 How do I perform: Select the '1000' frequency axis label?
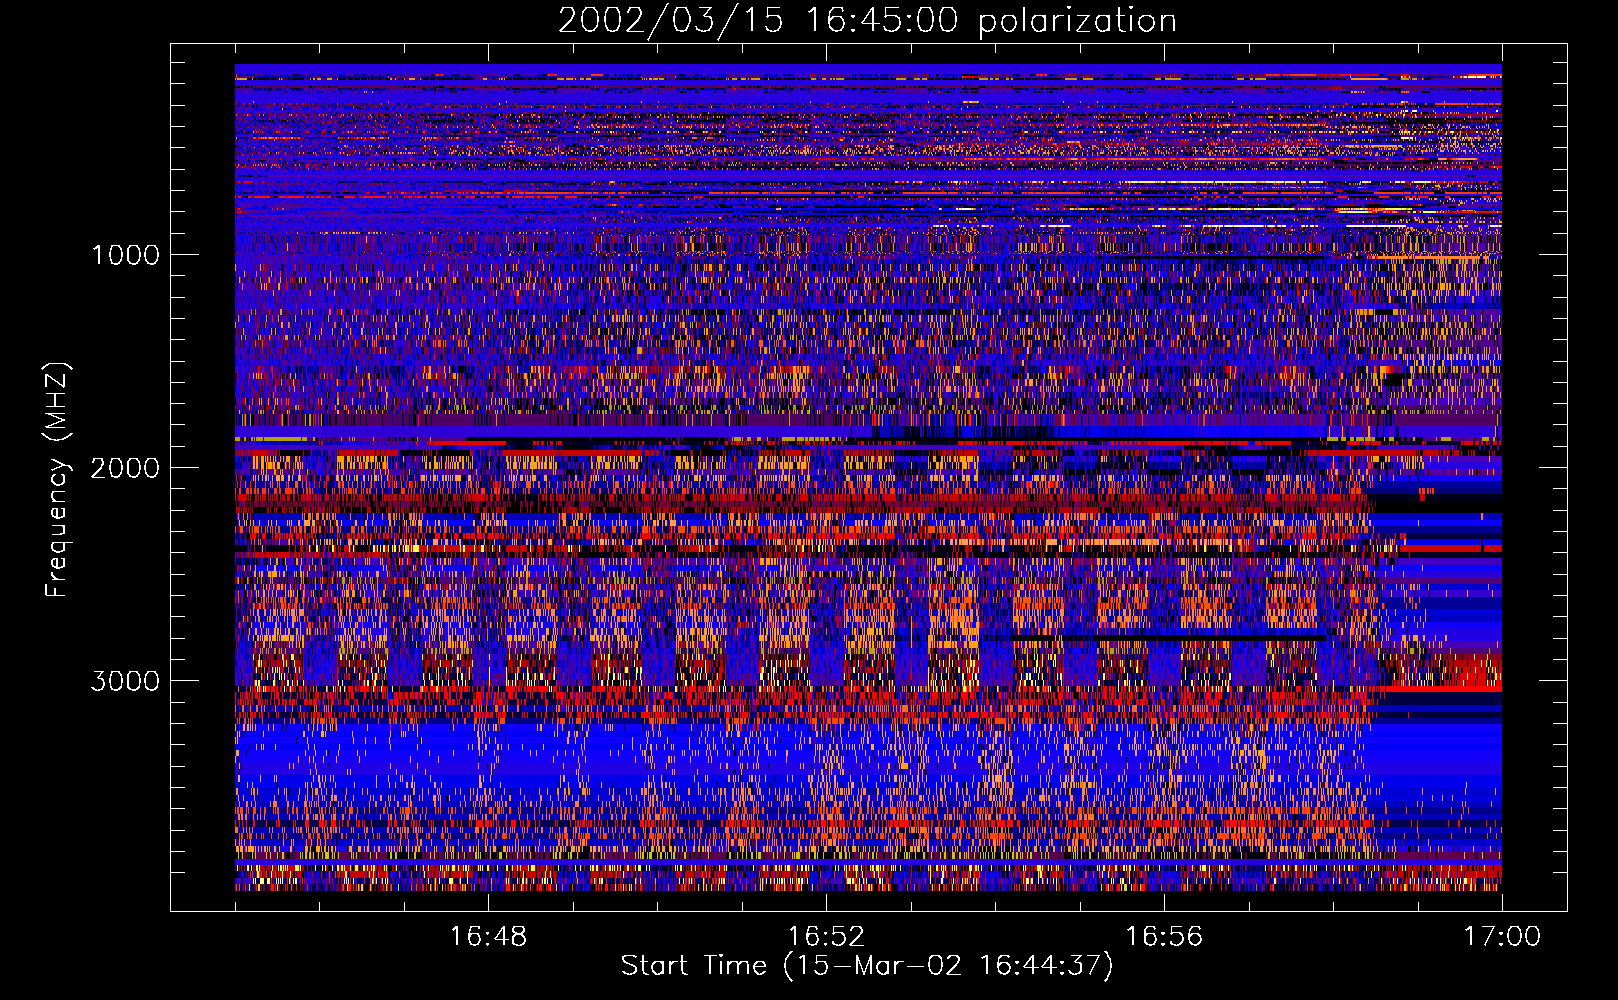tap(125, 255)
